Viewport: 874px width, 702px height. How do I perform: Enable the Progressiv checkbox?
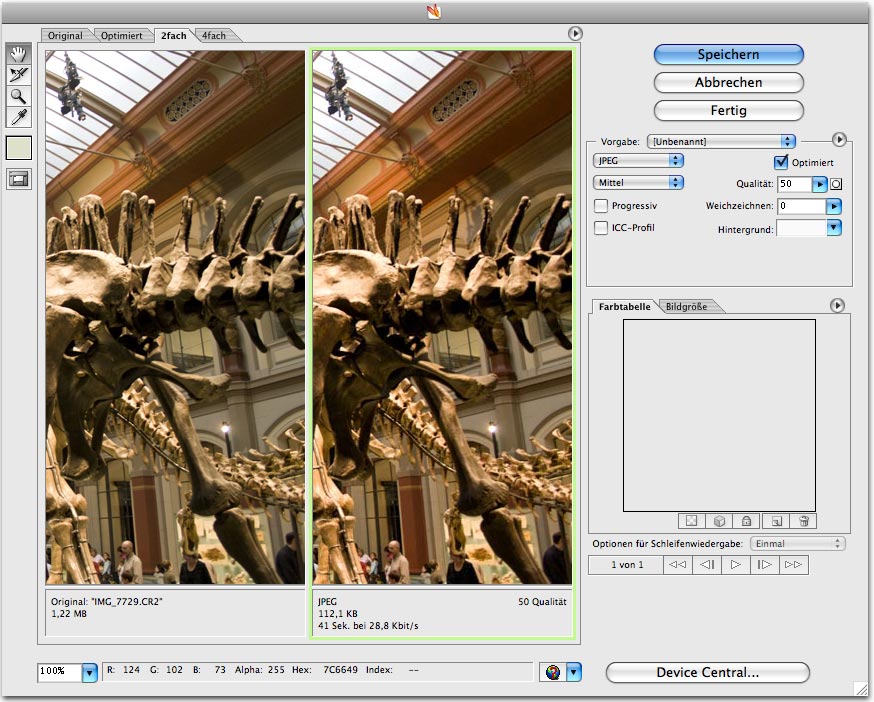point(601,206)
